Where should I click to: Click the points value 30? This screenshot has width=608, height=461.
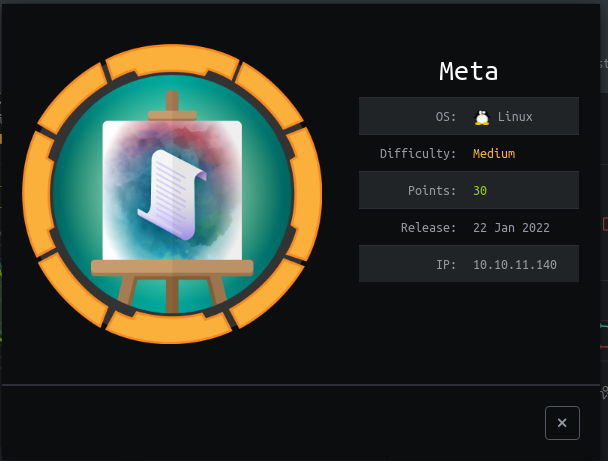pos(480,191)
